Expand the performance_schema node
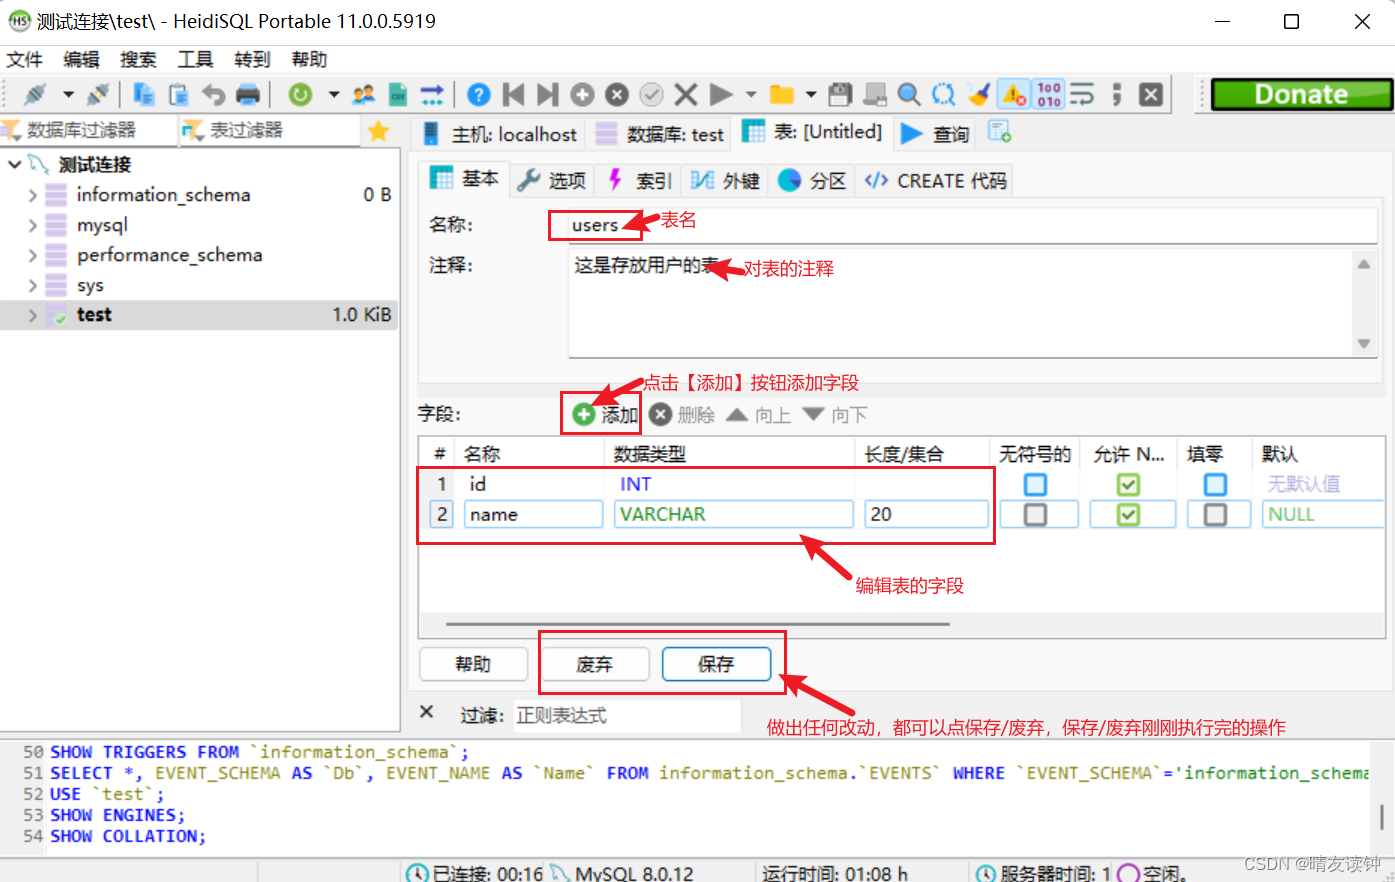Screen dimensions: 1395x882 click(32, 254)
